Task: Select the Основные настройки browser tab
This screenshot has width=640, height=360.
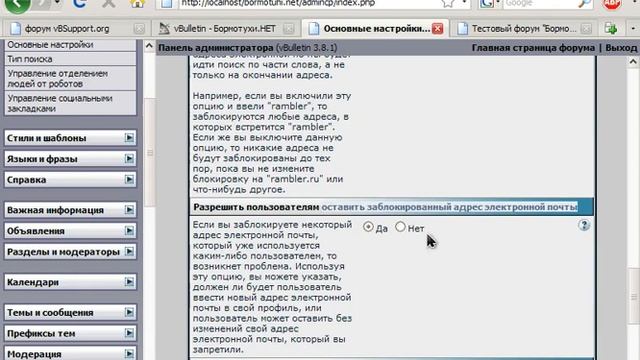Action: click(x=375, y=29)
